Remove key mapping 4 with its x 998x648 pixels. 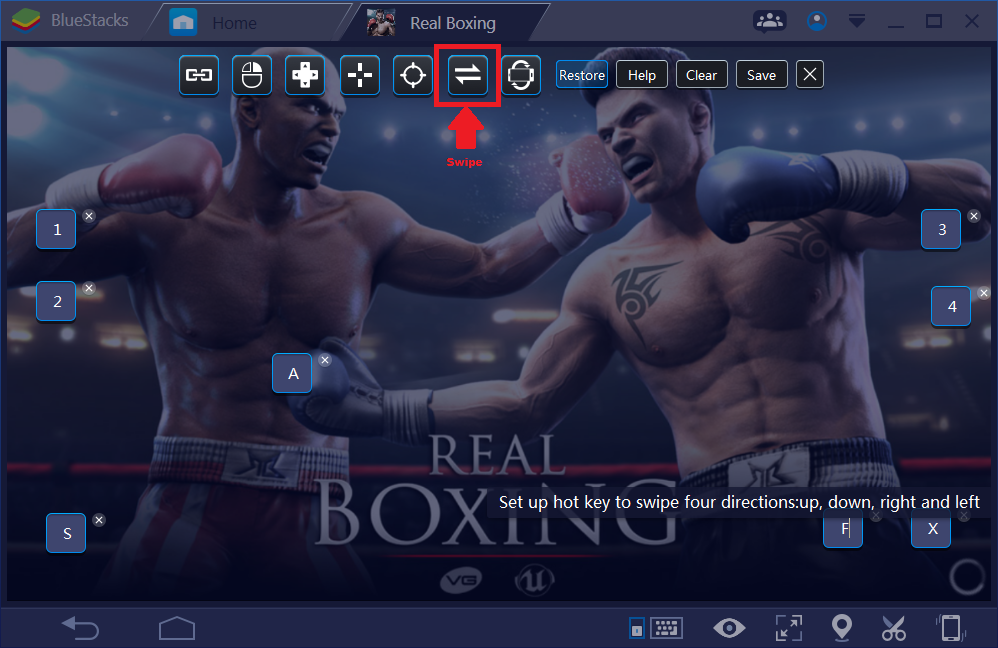[984, 293]
